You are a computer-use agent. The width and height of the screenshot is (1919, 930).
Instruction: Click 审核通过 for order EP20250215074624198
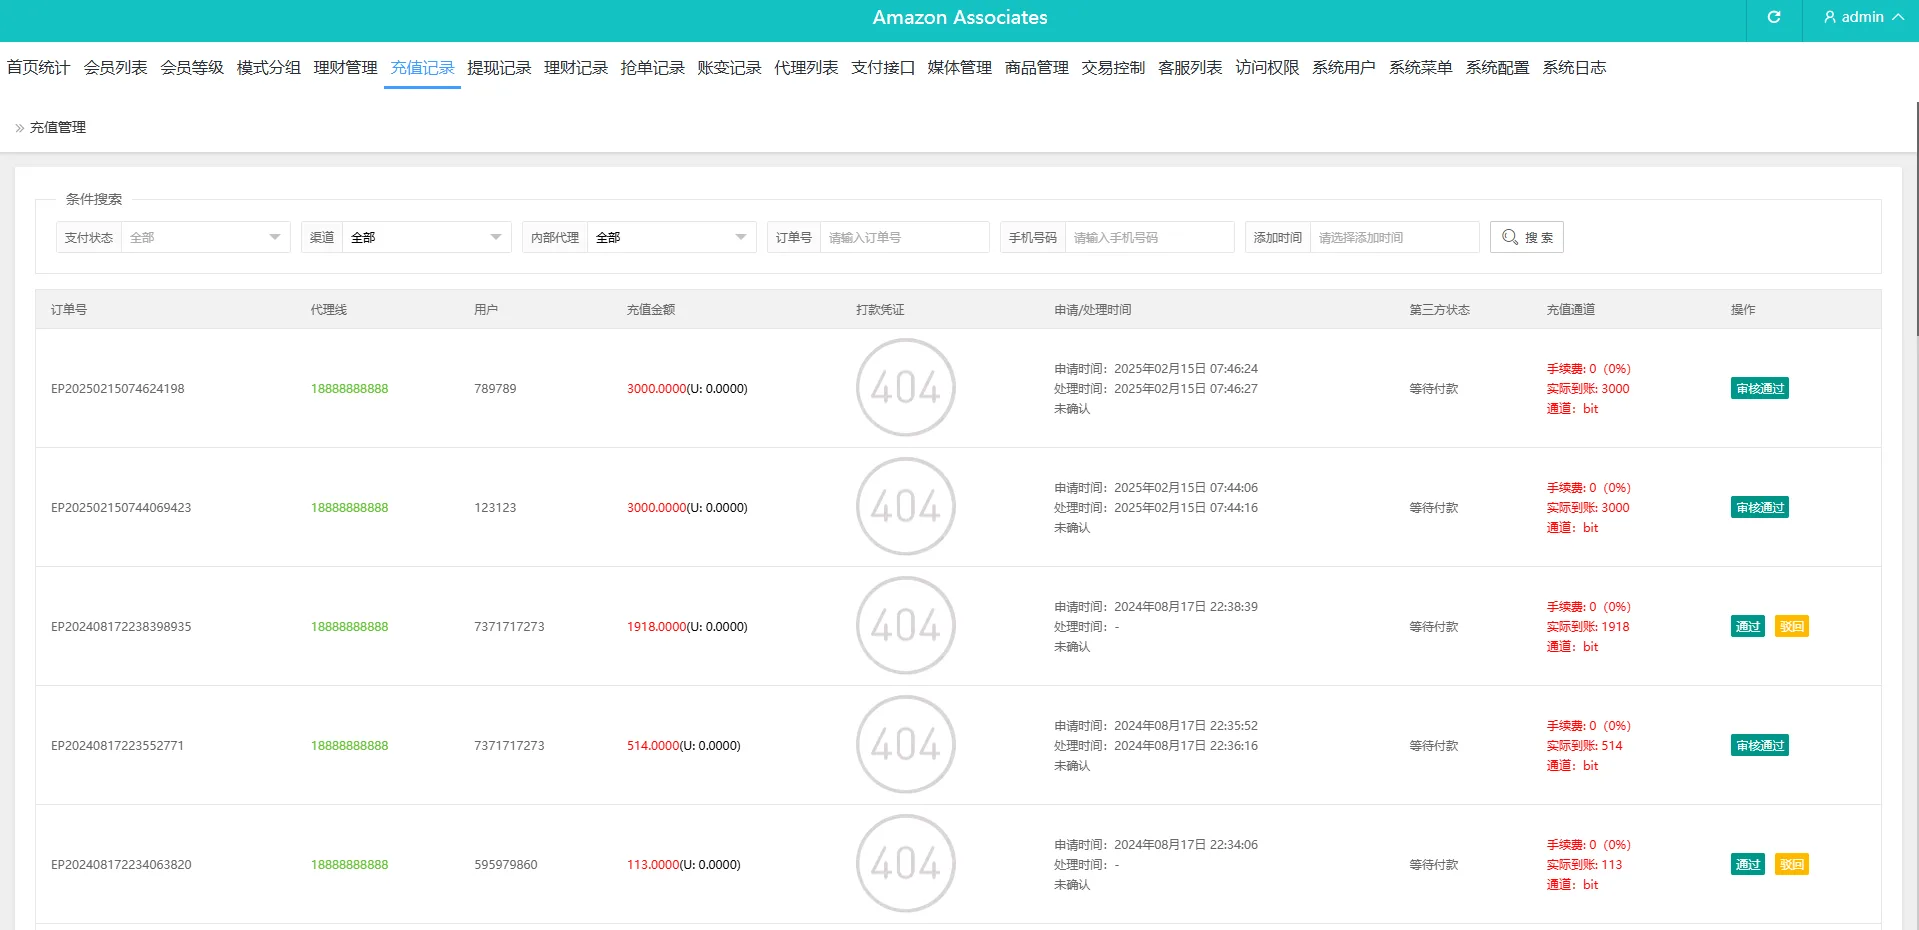click(1759, 389)
